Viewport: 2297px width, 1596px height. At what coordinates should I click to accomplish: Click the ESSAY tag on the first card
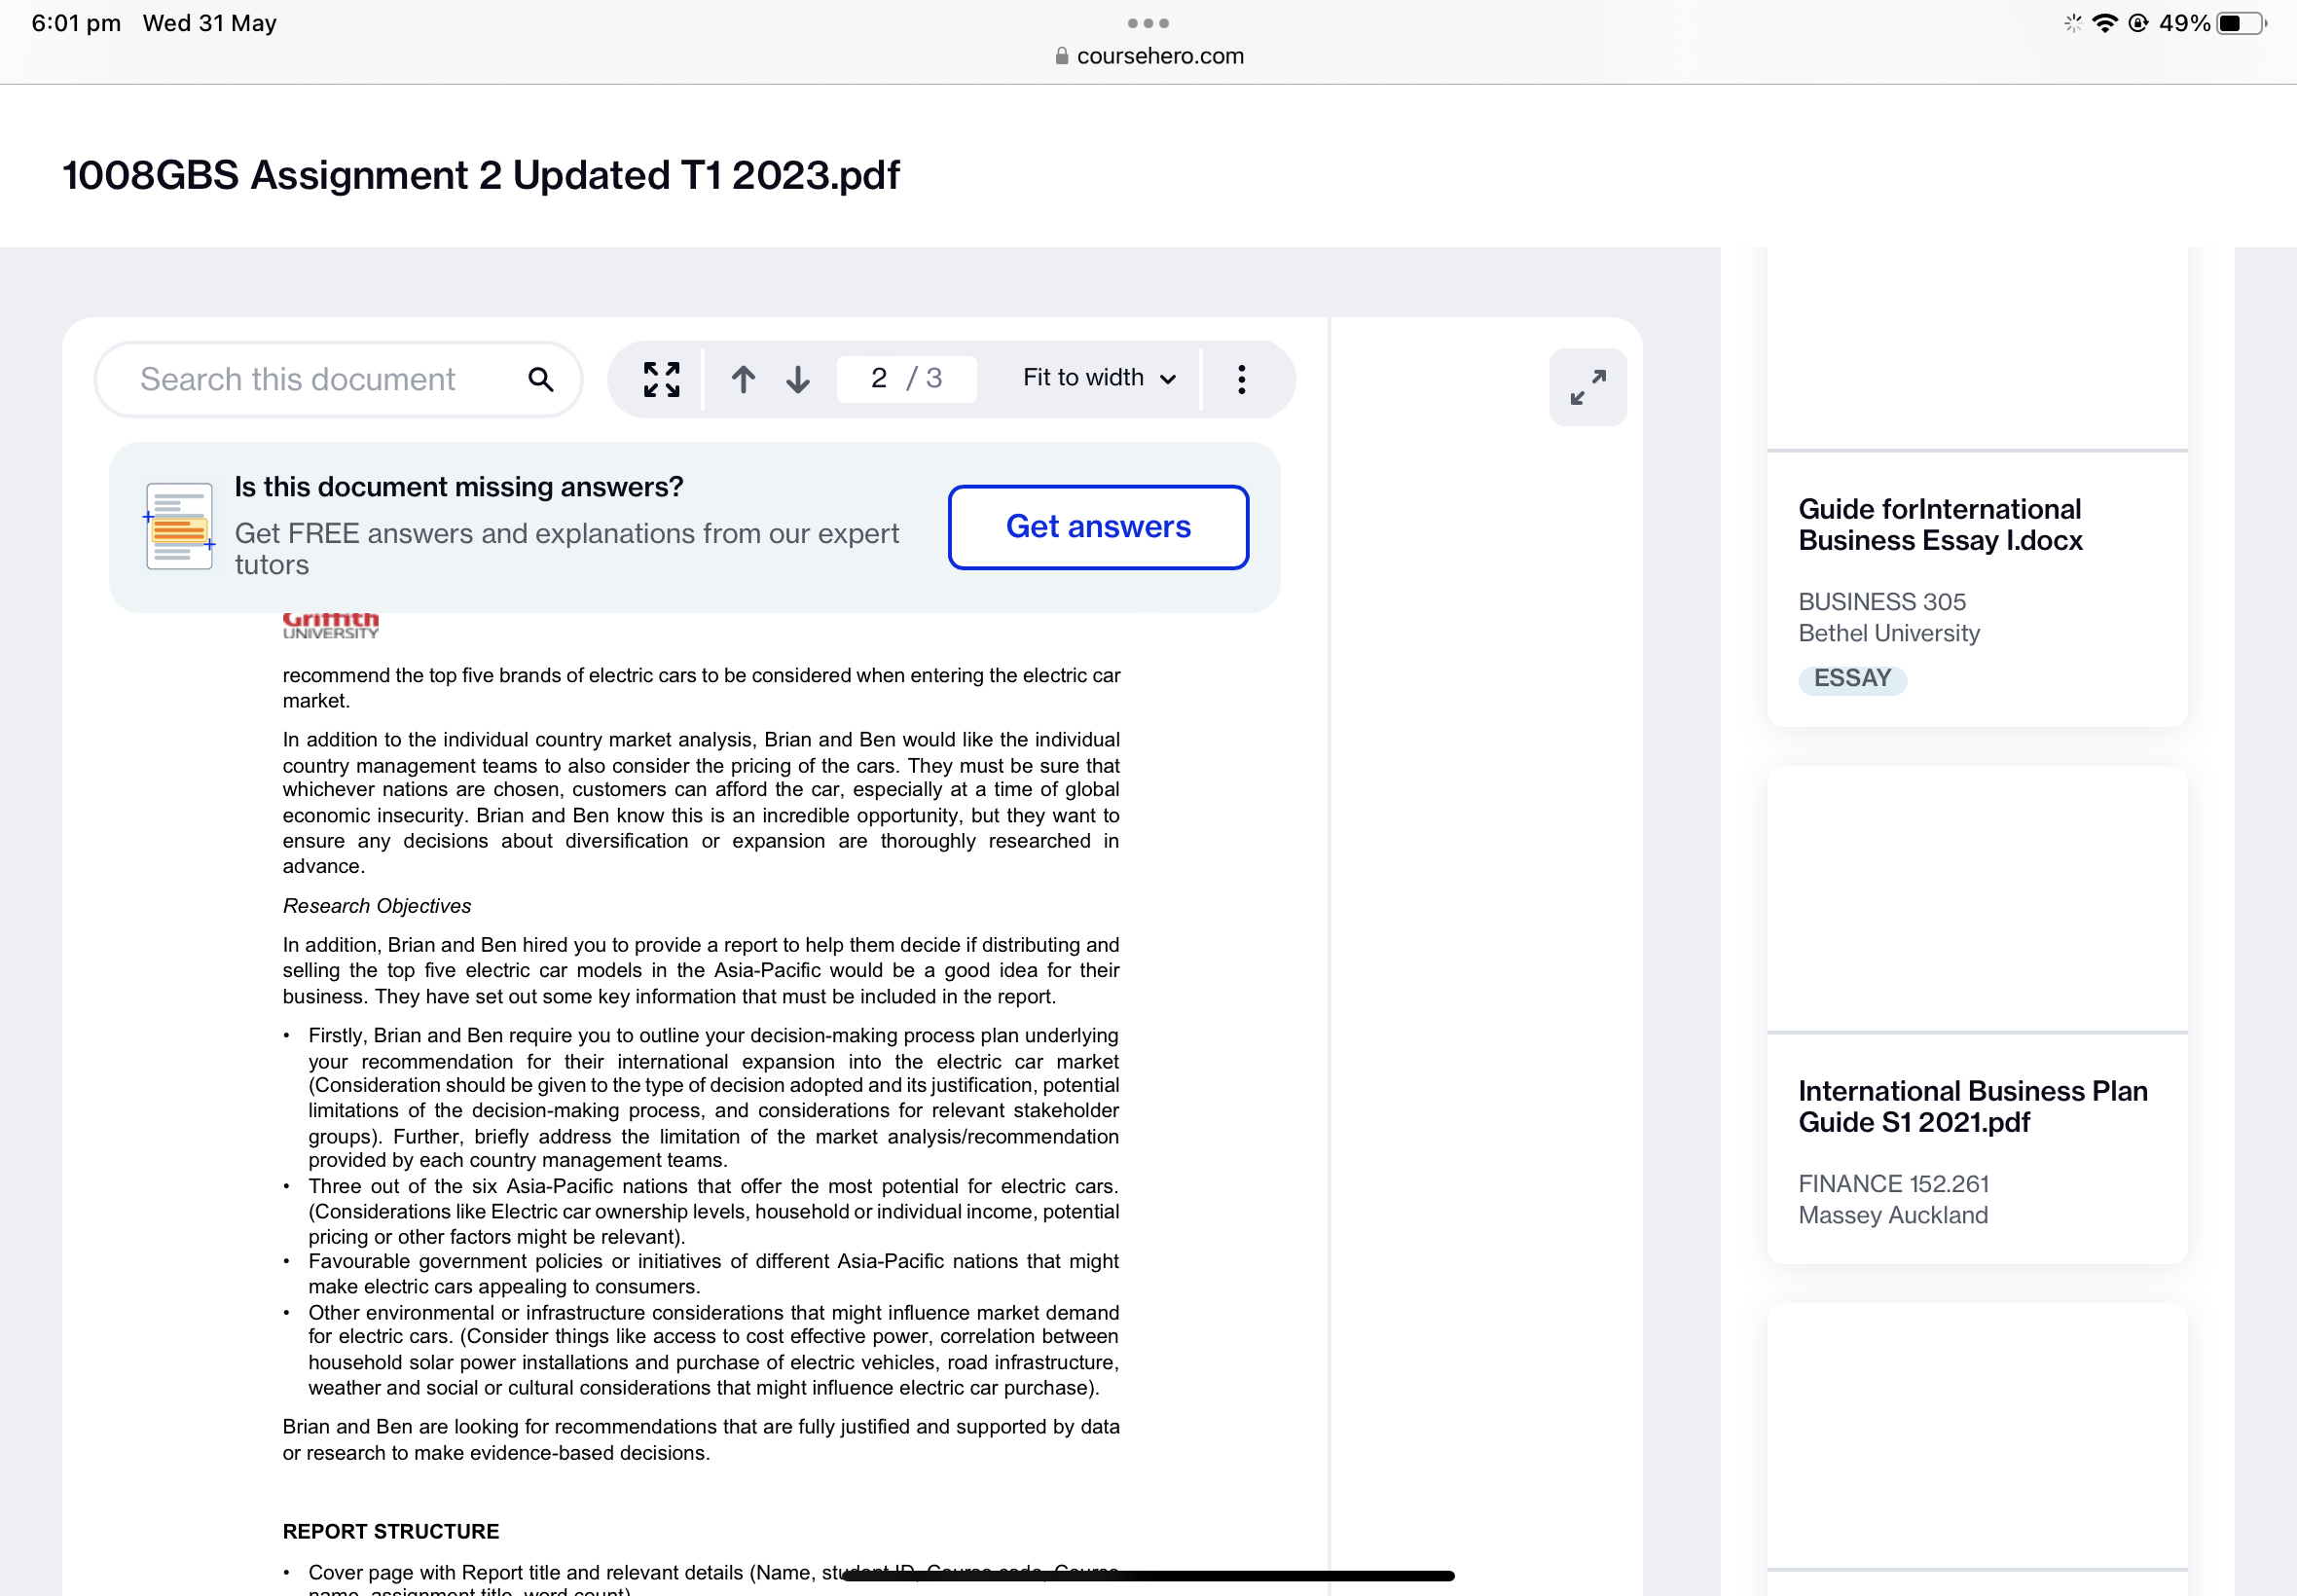tap(1851, 679)
